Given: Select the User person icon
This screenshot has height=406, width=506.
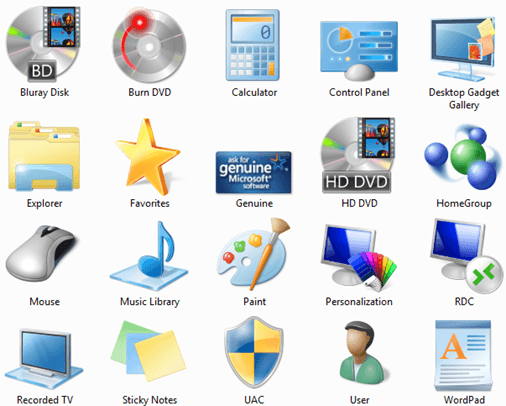Looking at the screenshot, I should click(361, 353).
